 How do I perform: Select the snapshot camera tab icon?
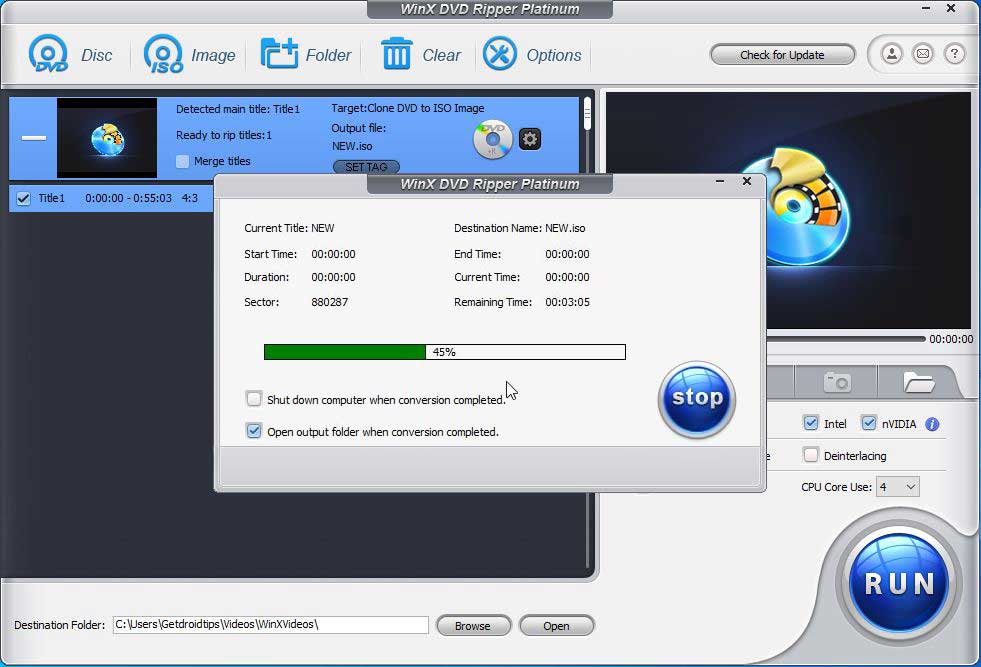coord(837,382)
